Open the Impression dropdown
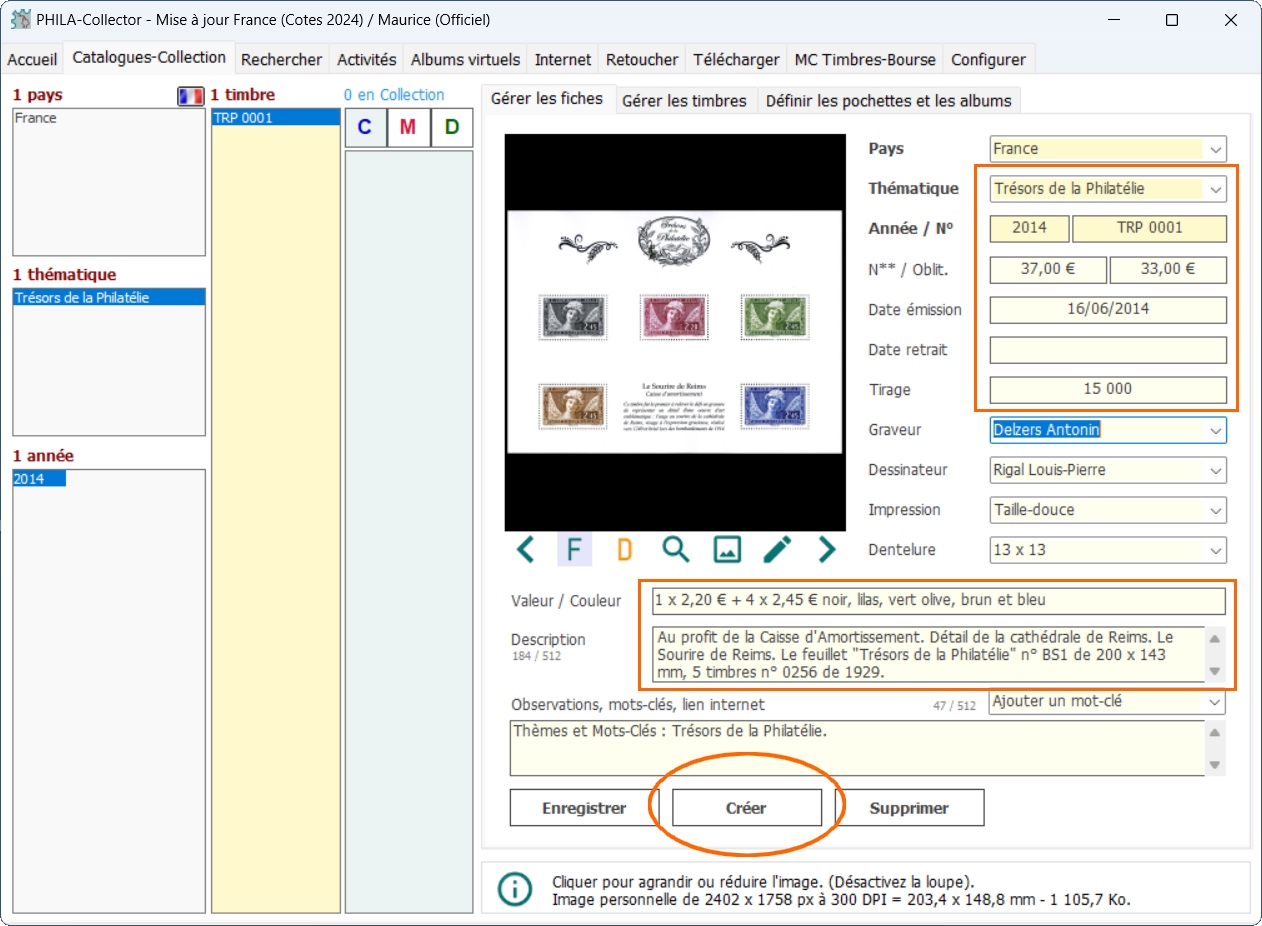 pyautogui.click(x=1215, y=510)
